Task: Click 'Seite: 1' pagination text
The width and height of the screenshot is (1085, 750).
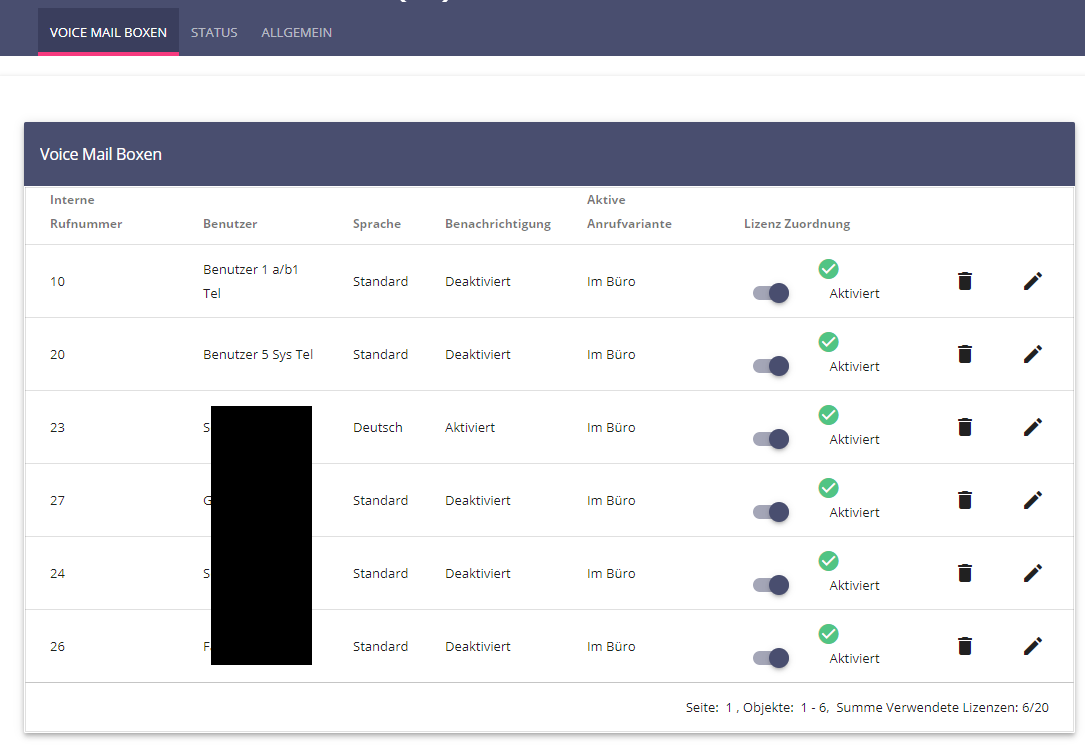Action: [709, 707]
